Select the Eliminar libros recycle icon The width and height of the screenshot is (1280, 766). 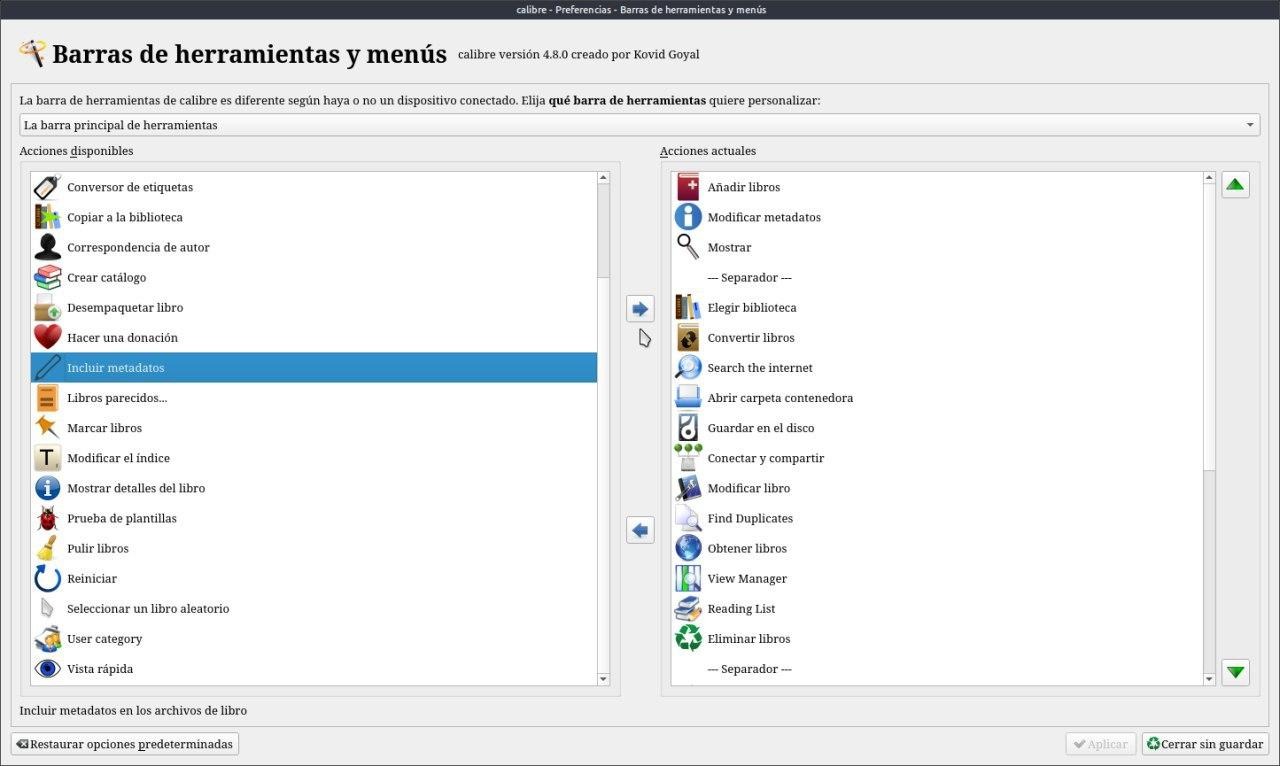pyautogui.click(x=688, y=638)
